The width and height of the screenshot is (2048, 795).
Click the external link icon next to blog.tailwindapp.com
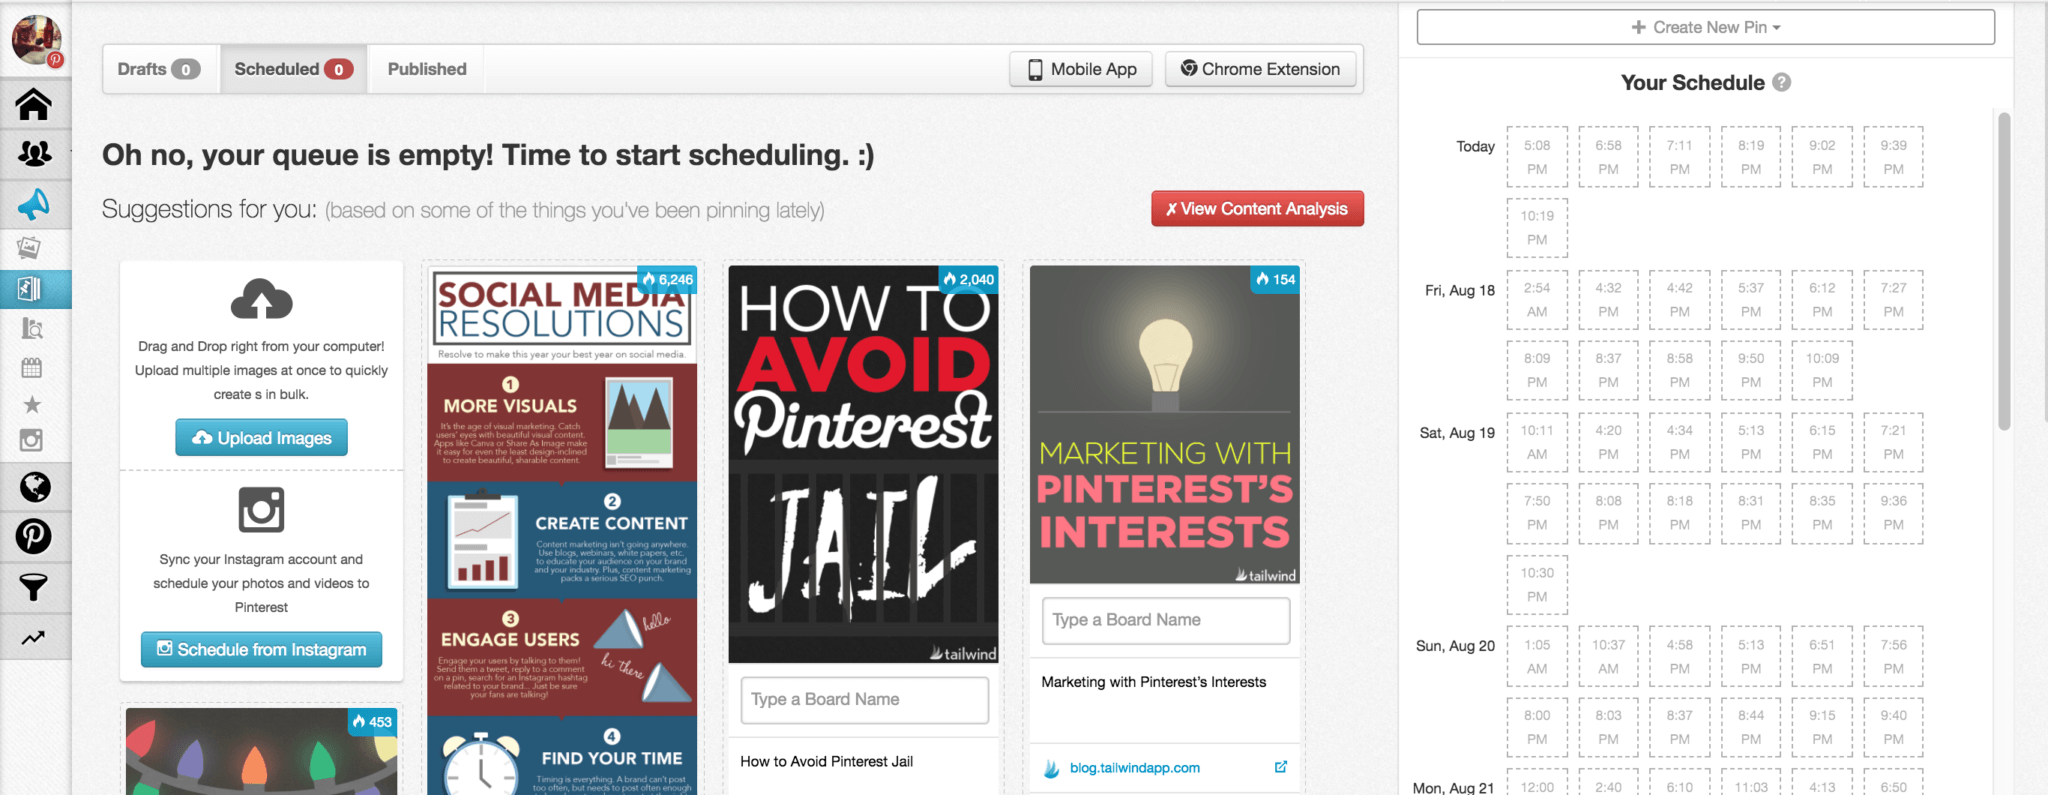(x=1281, y=767)
